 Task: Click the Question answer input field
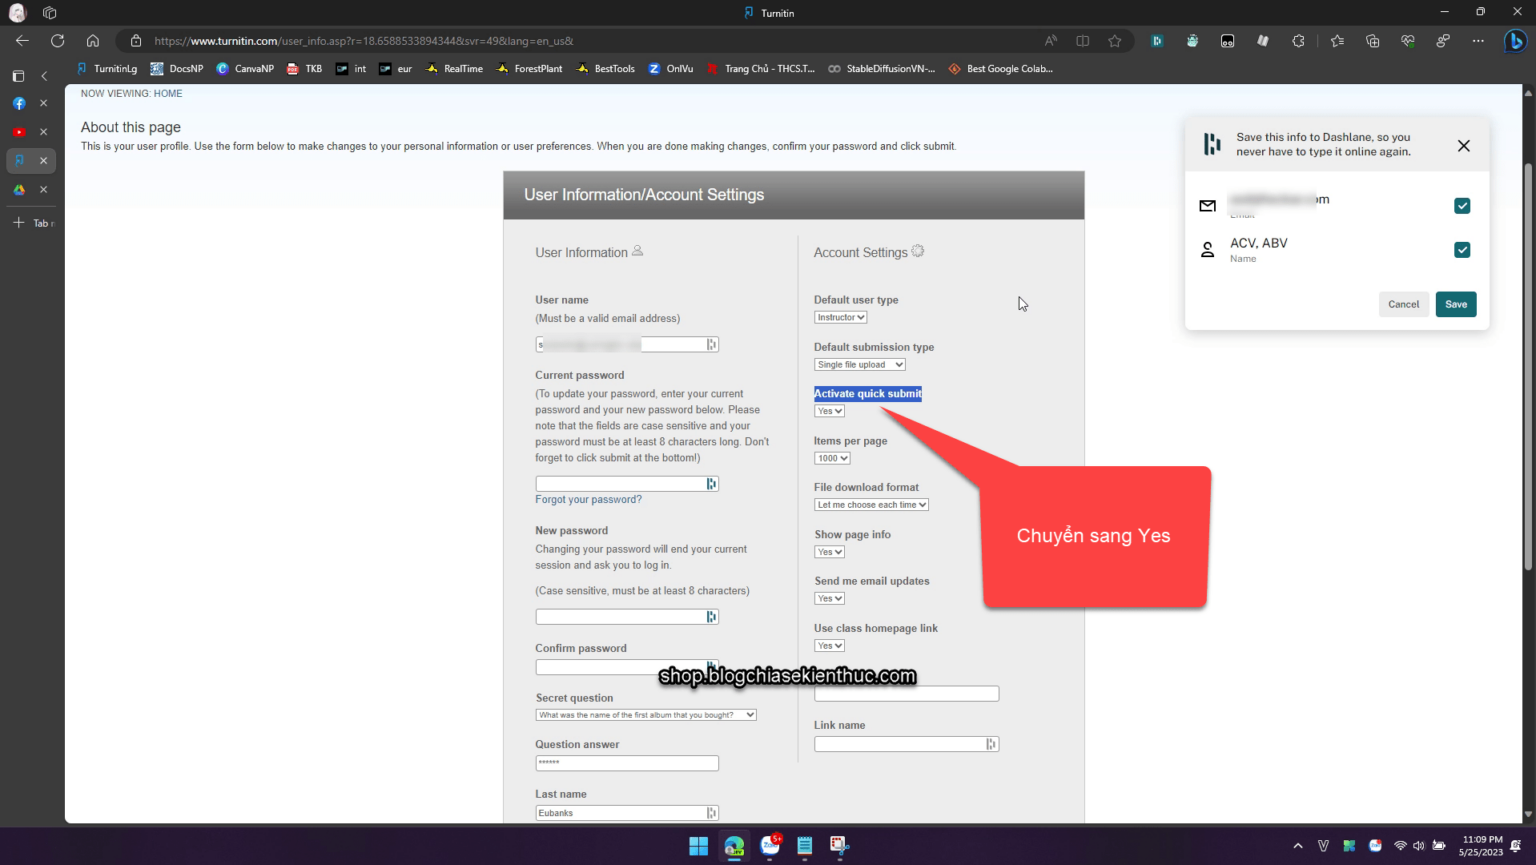(x=627, y=762)
